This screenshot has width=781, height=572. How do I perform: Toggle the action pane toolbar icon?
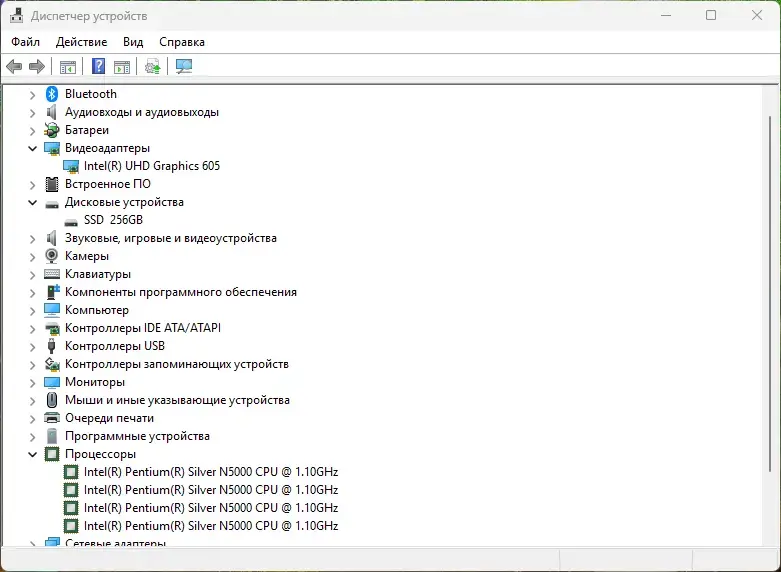pos(122,66)
